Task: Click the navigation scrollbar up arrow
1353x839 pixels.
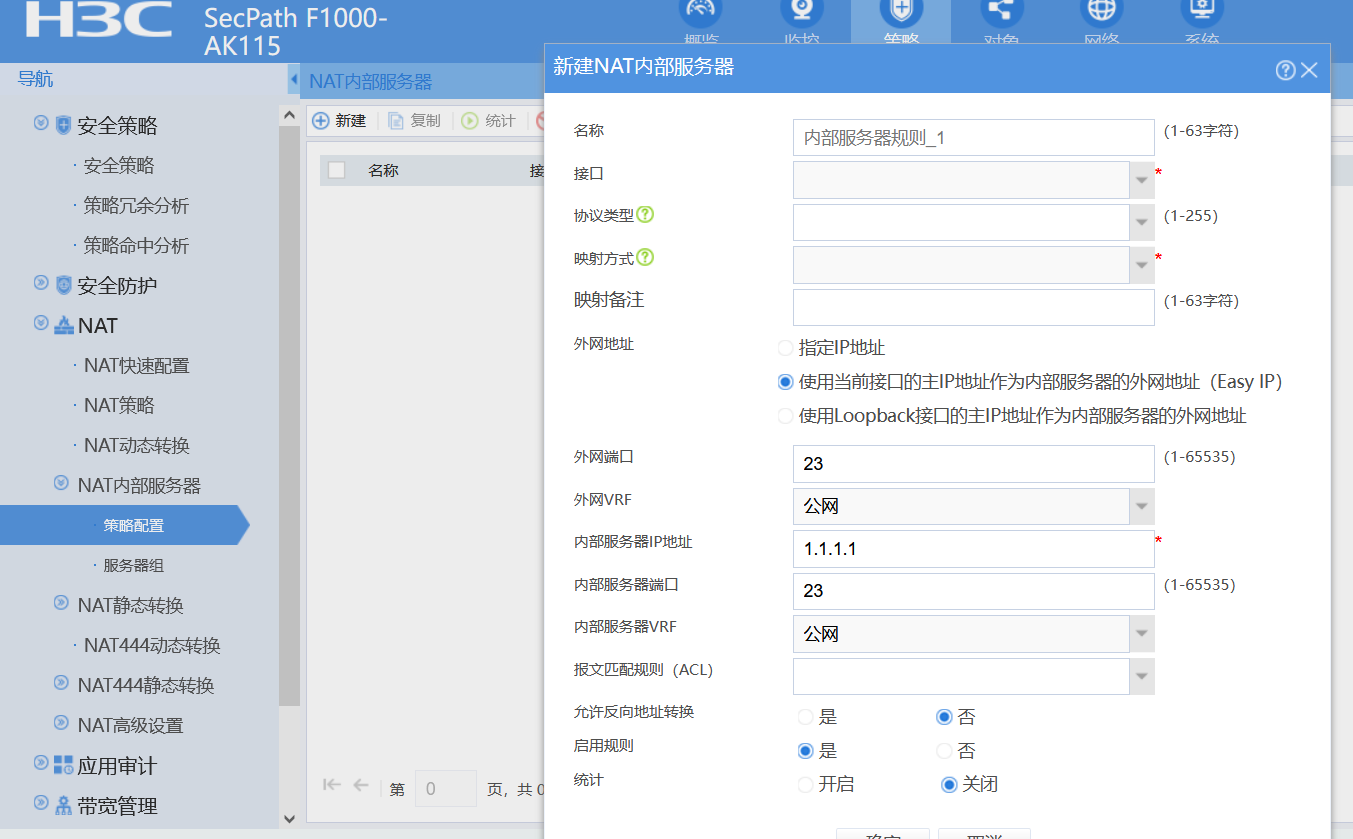Action: [x=289, y=116]
